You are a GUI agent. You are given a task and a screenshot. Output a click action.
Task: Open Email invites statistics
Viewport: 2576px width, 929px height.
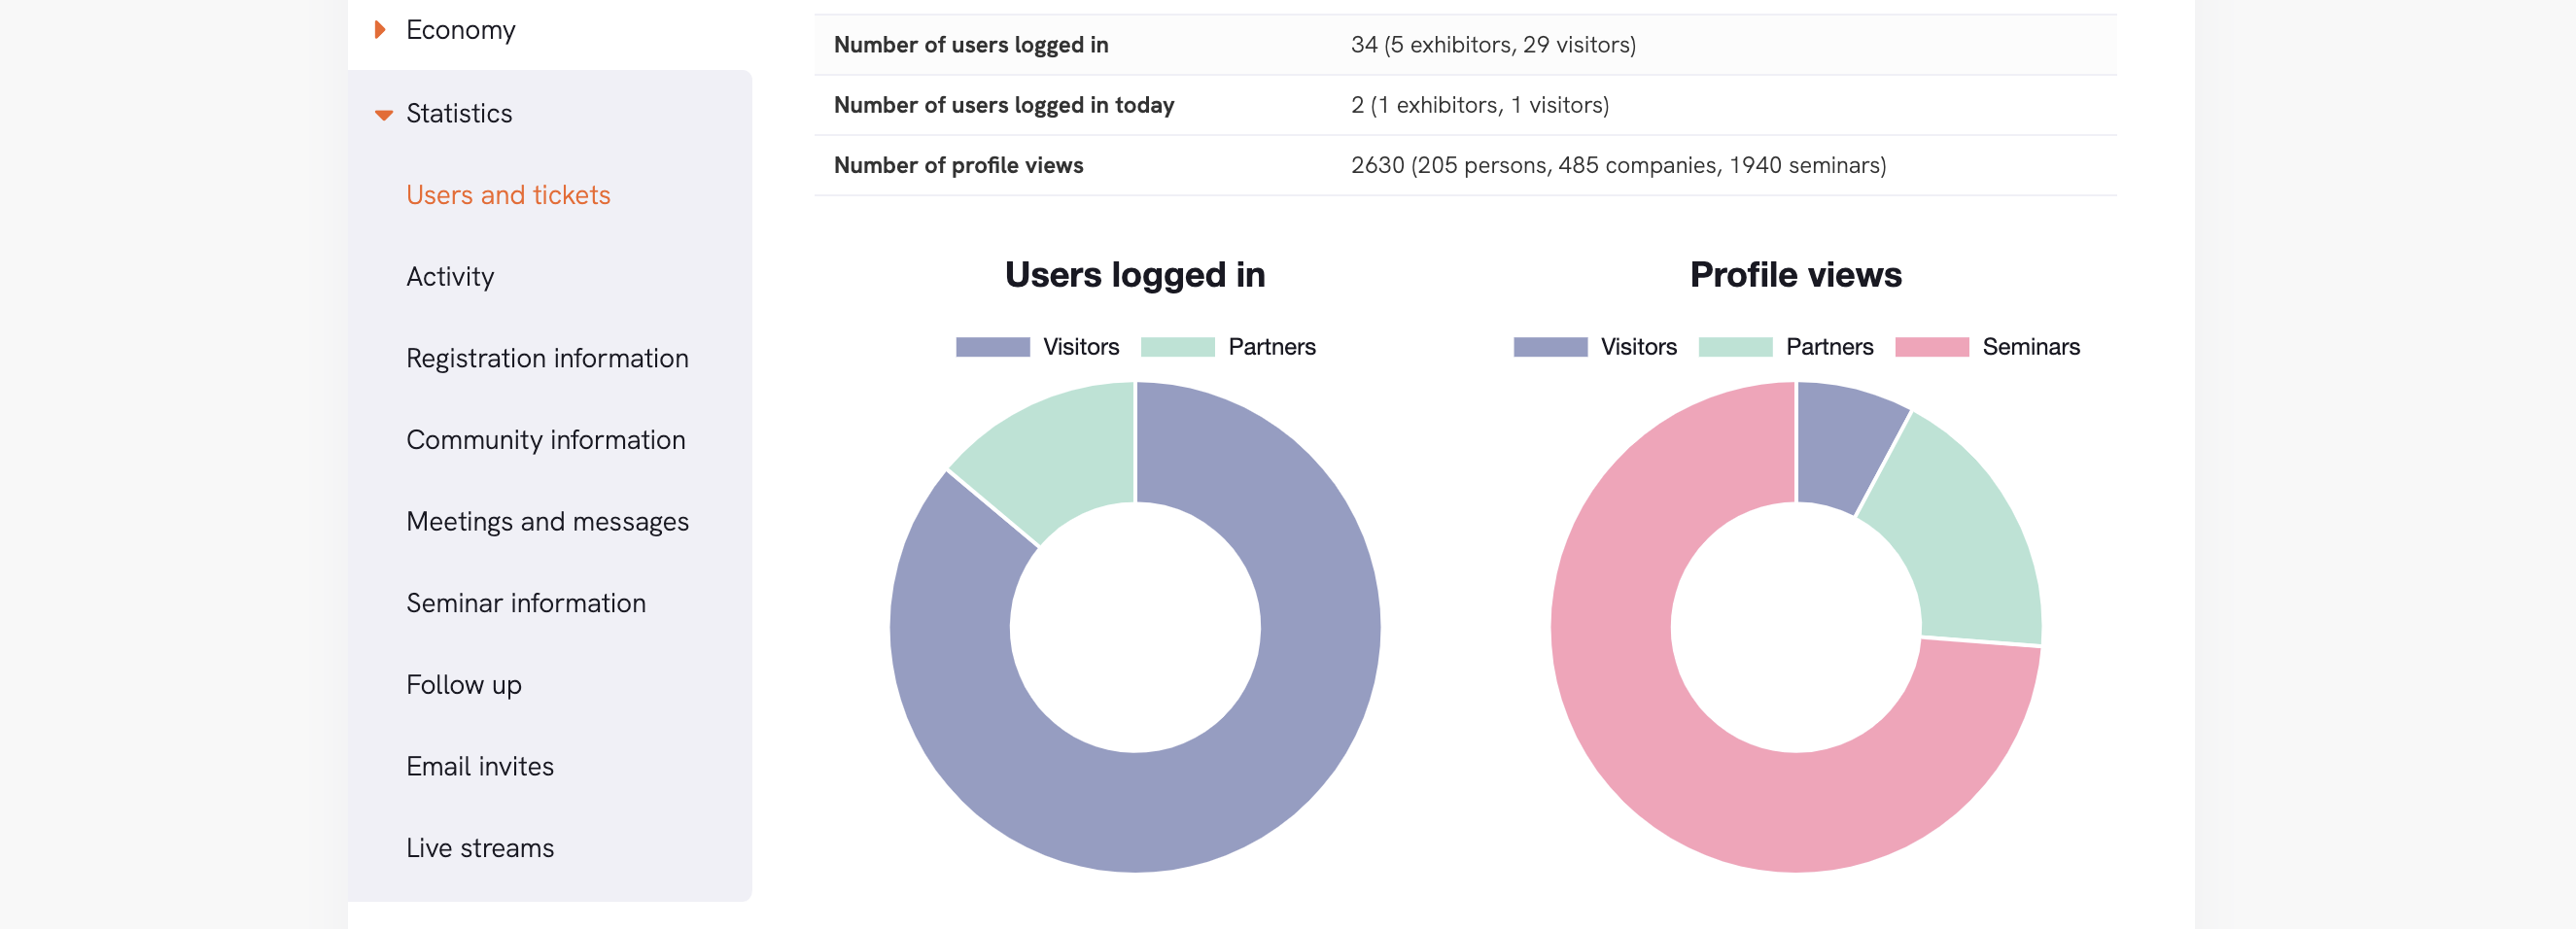tap(479, 766)
